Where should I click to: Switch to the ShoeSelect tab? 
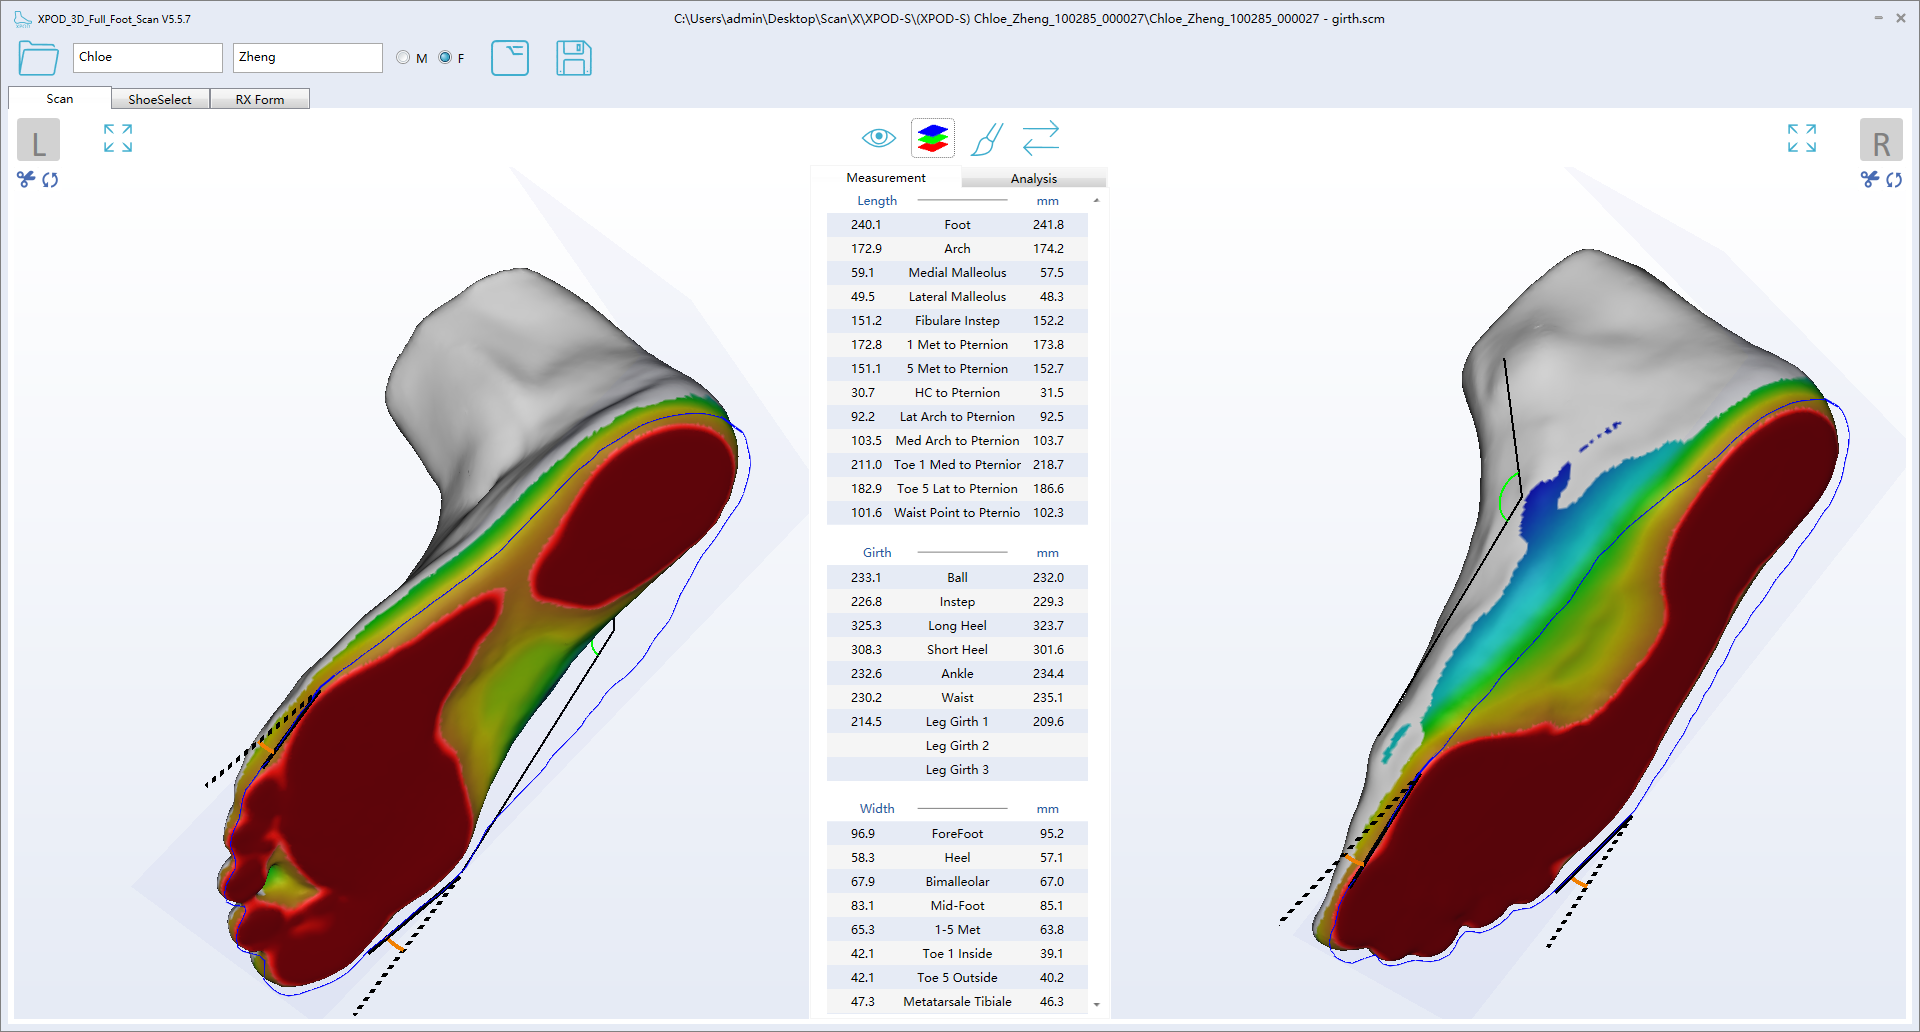click(x=160, y=99)
